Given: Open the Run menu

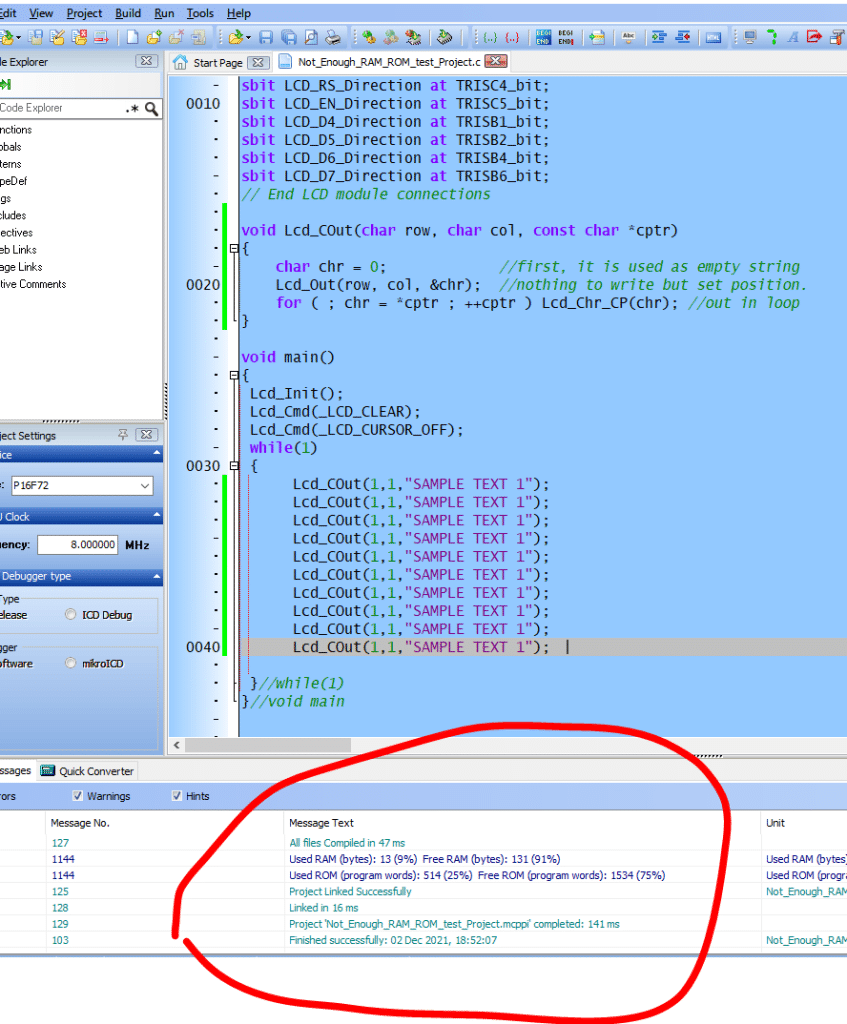Looking at the screenshot, I should [164, 13].
